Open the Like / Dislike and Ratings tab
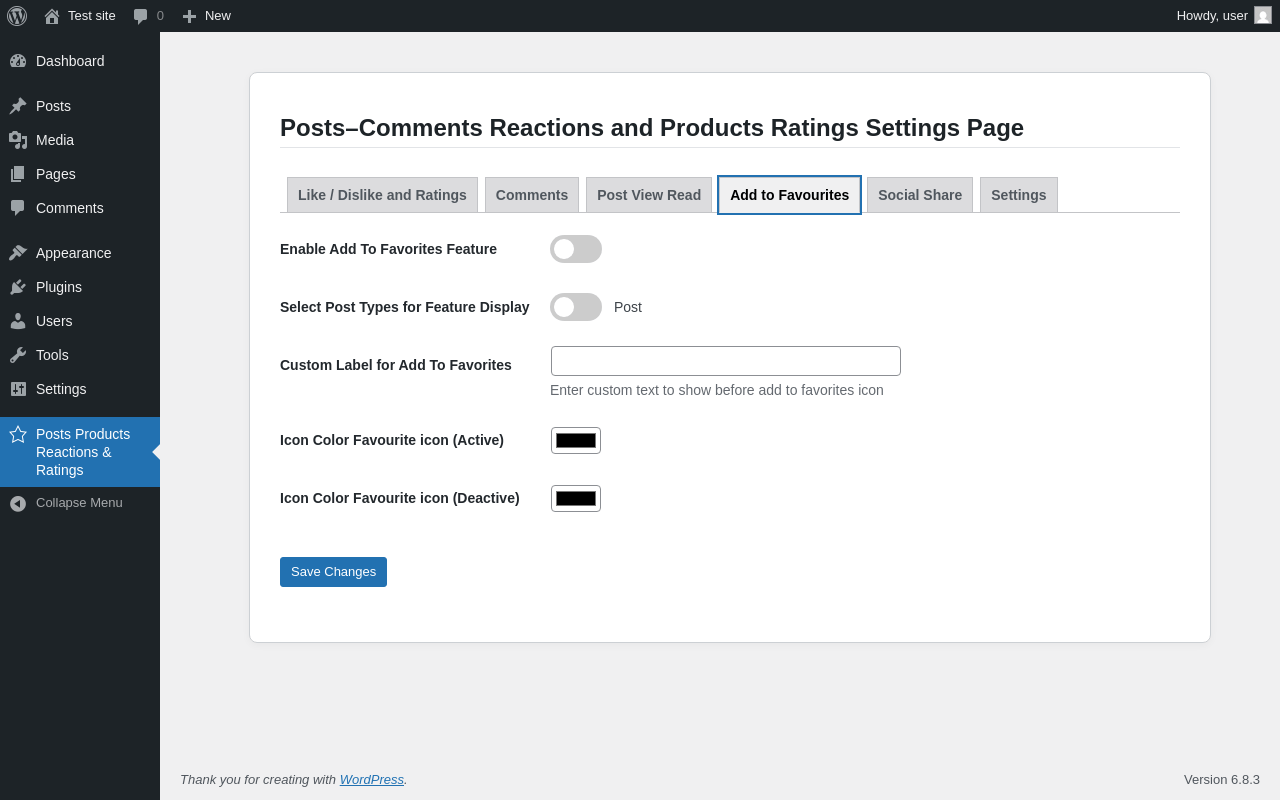Viewport: 1280px width, 800px height. (382, 195)
